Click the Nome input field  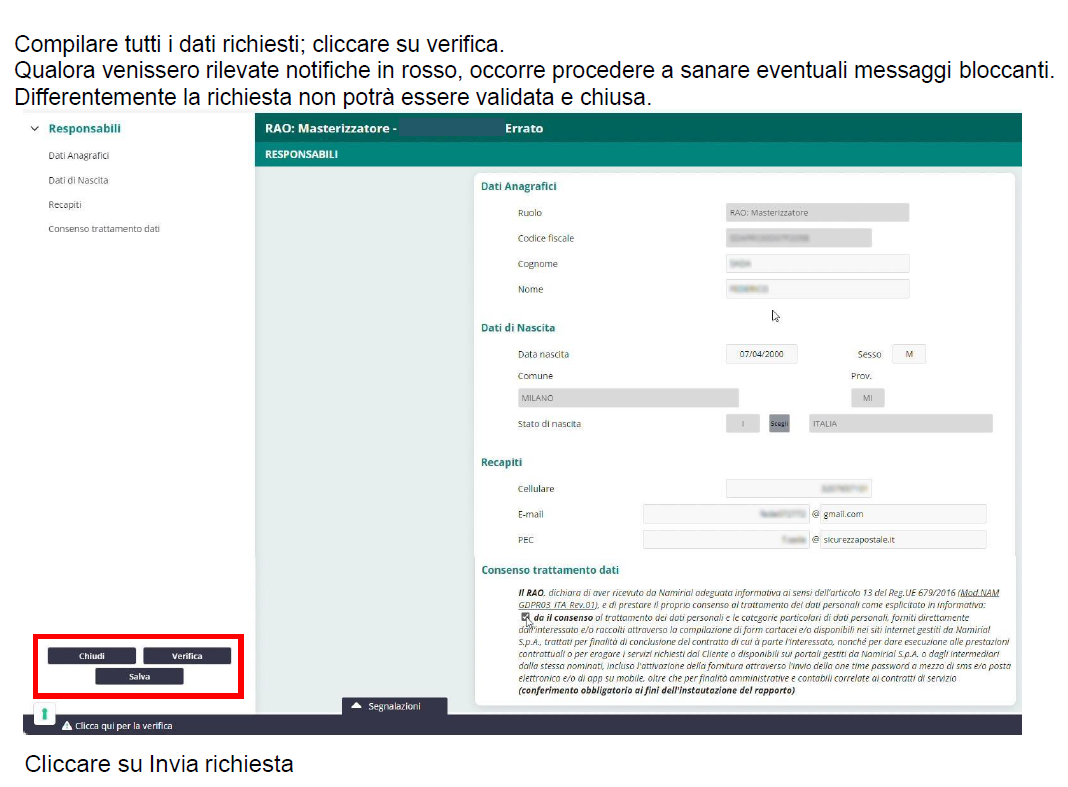[x=817, y=289]
